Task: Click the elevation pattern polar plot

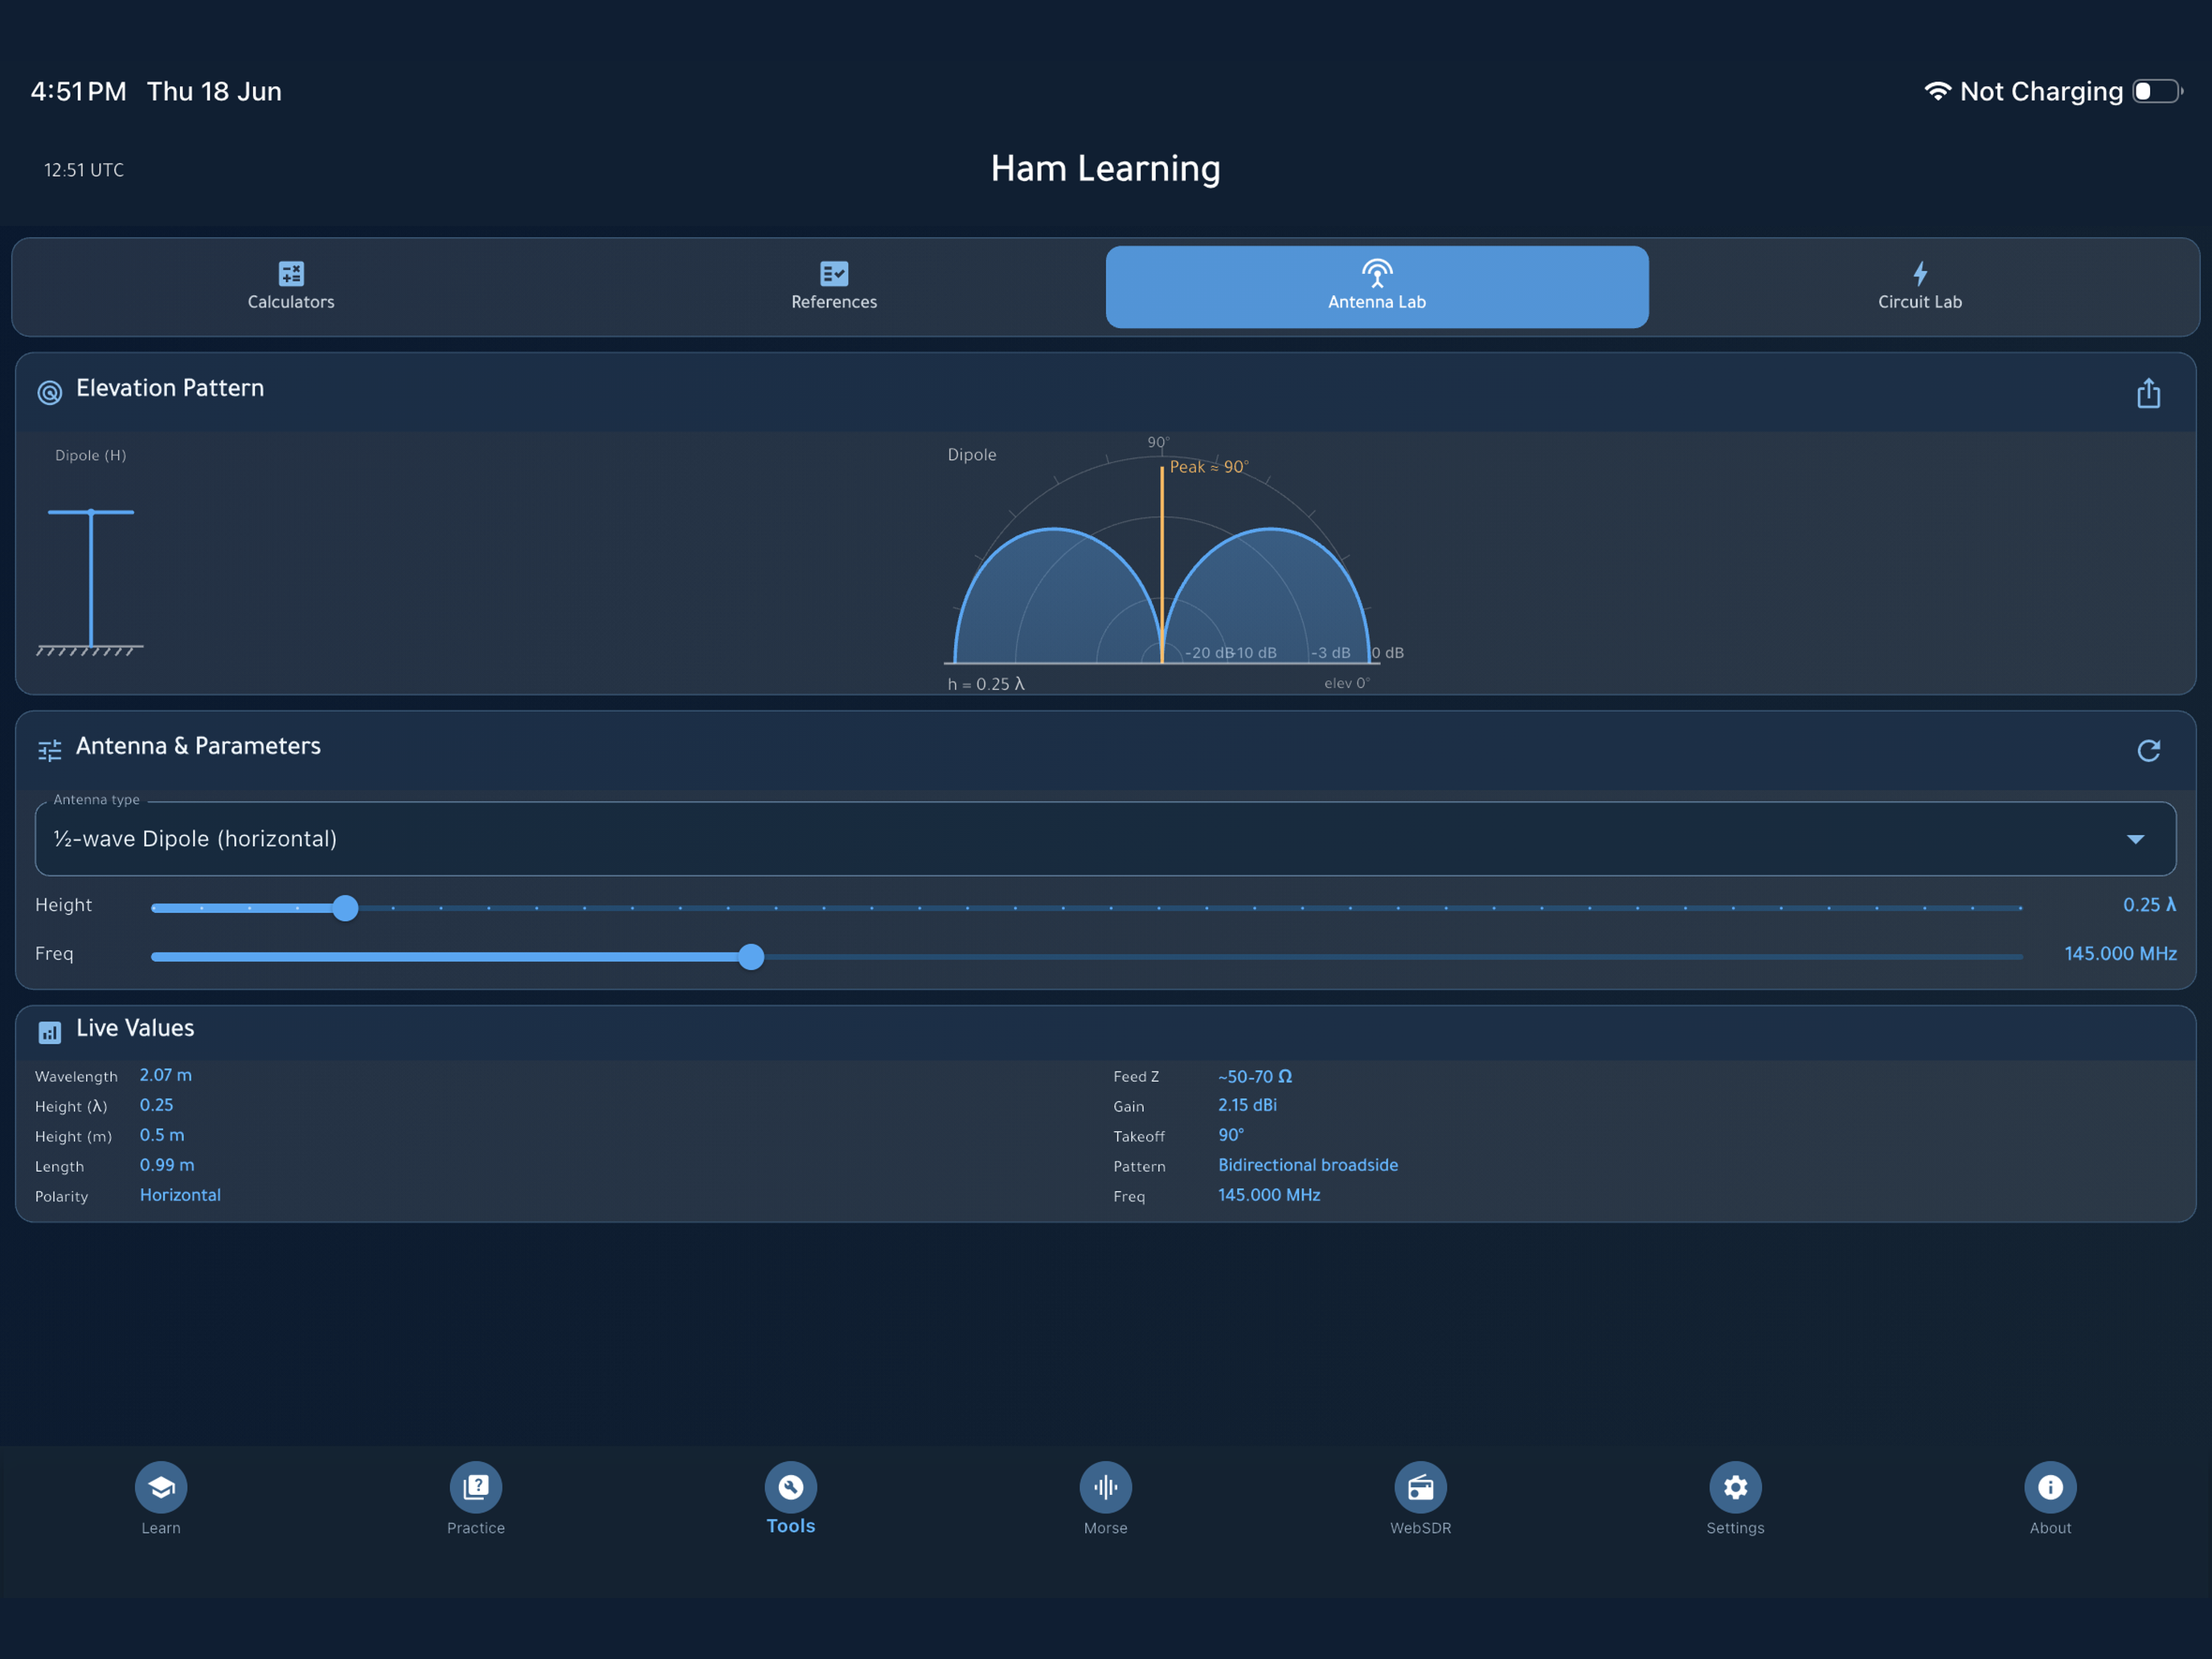Action: (1162, 560)
